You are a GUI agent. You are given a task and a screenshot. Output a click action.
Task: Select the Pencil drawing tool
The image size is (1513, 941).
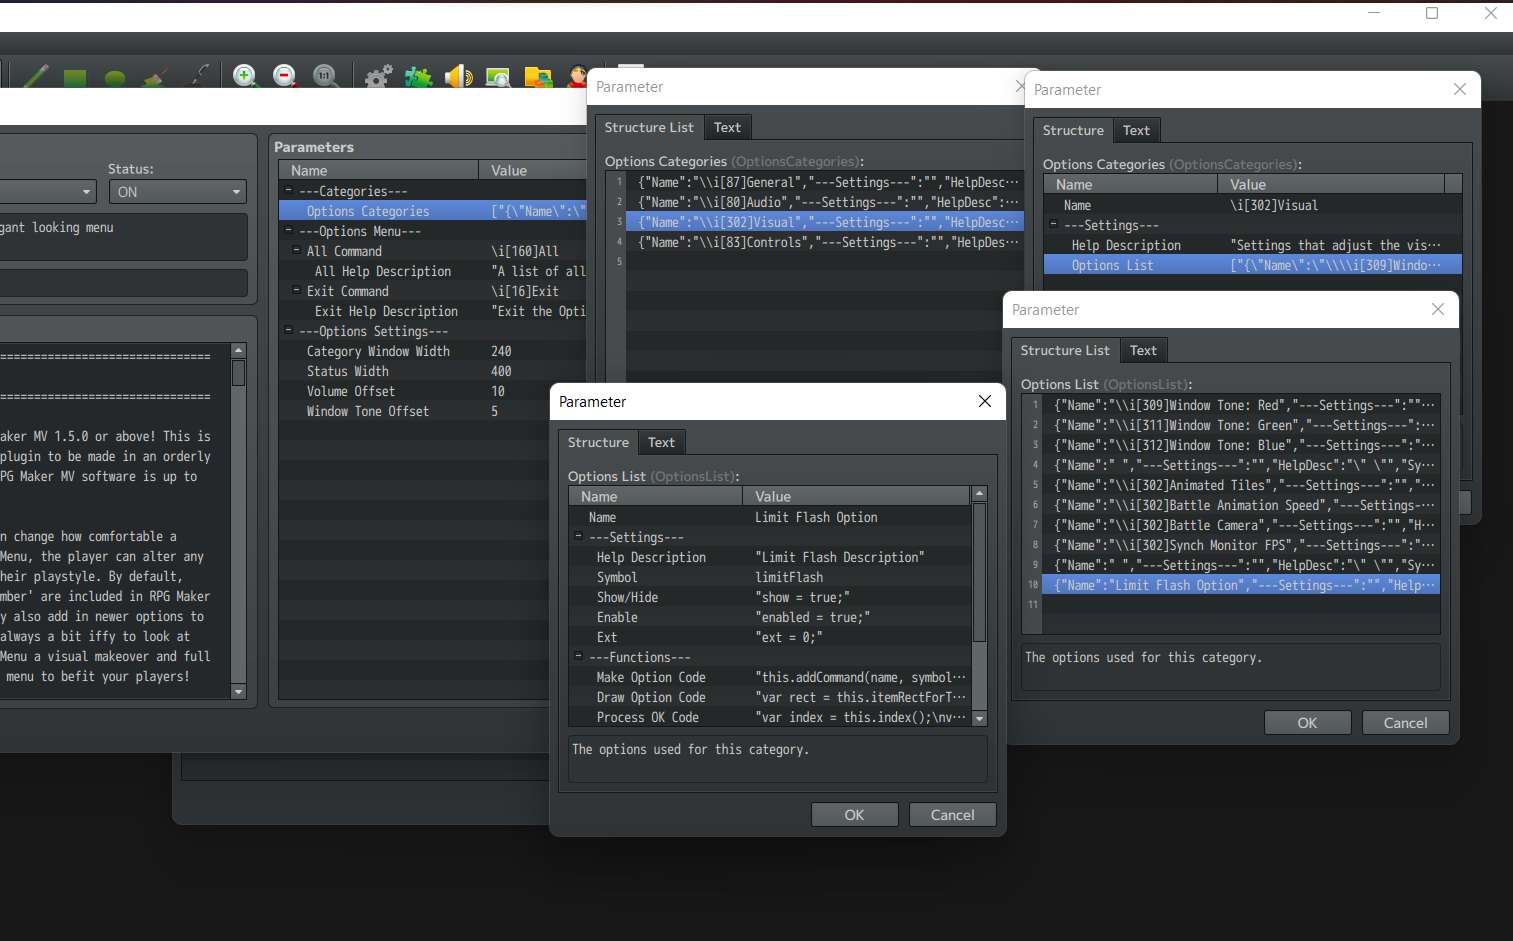(36, 76)
